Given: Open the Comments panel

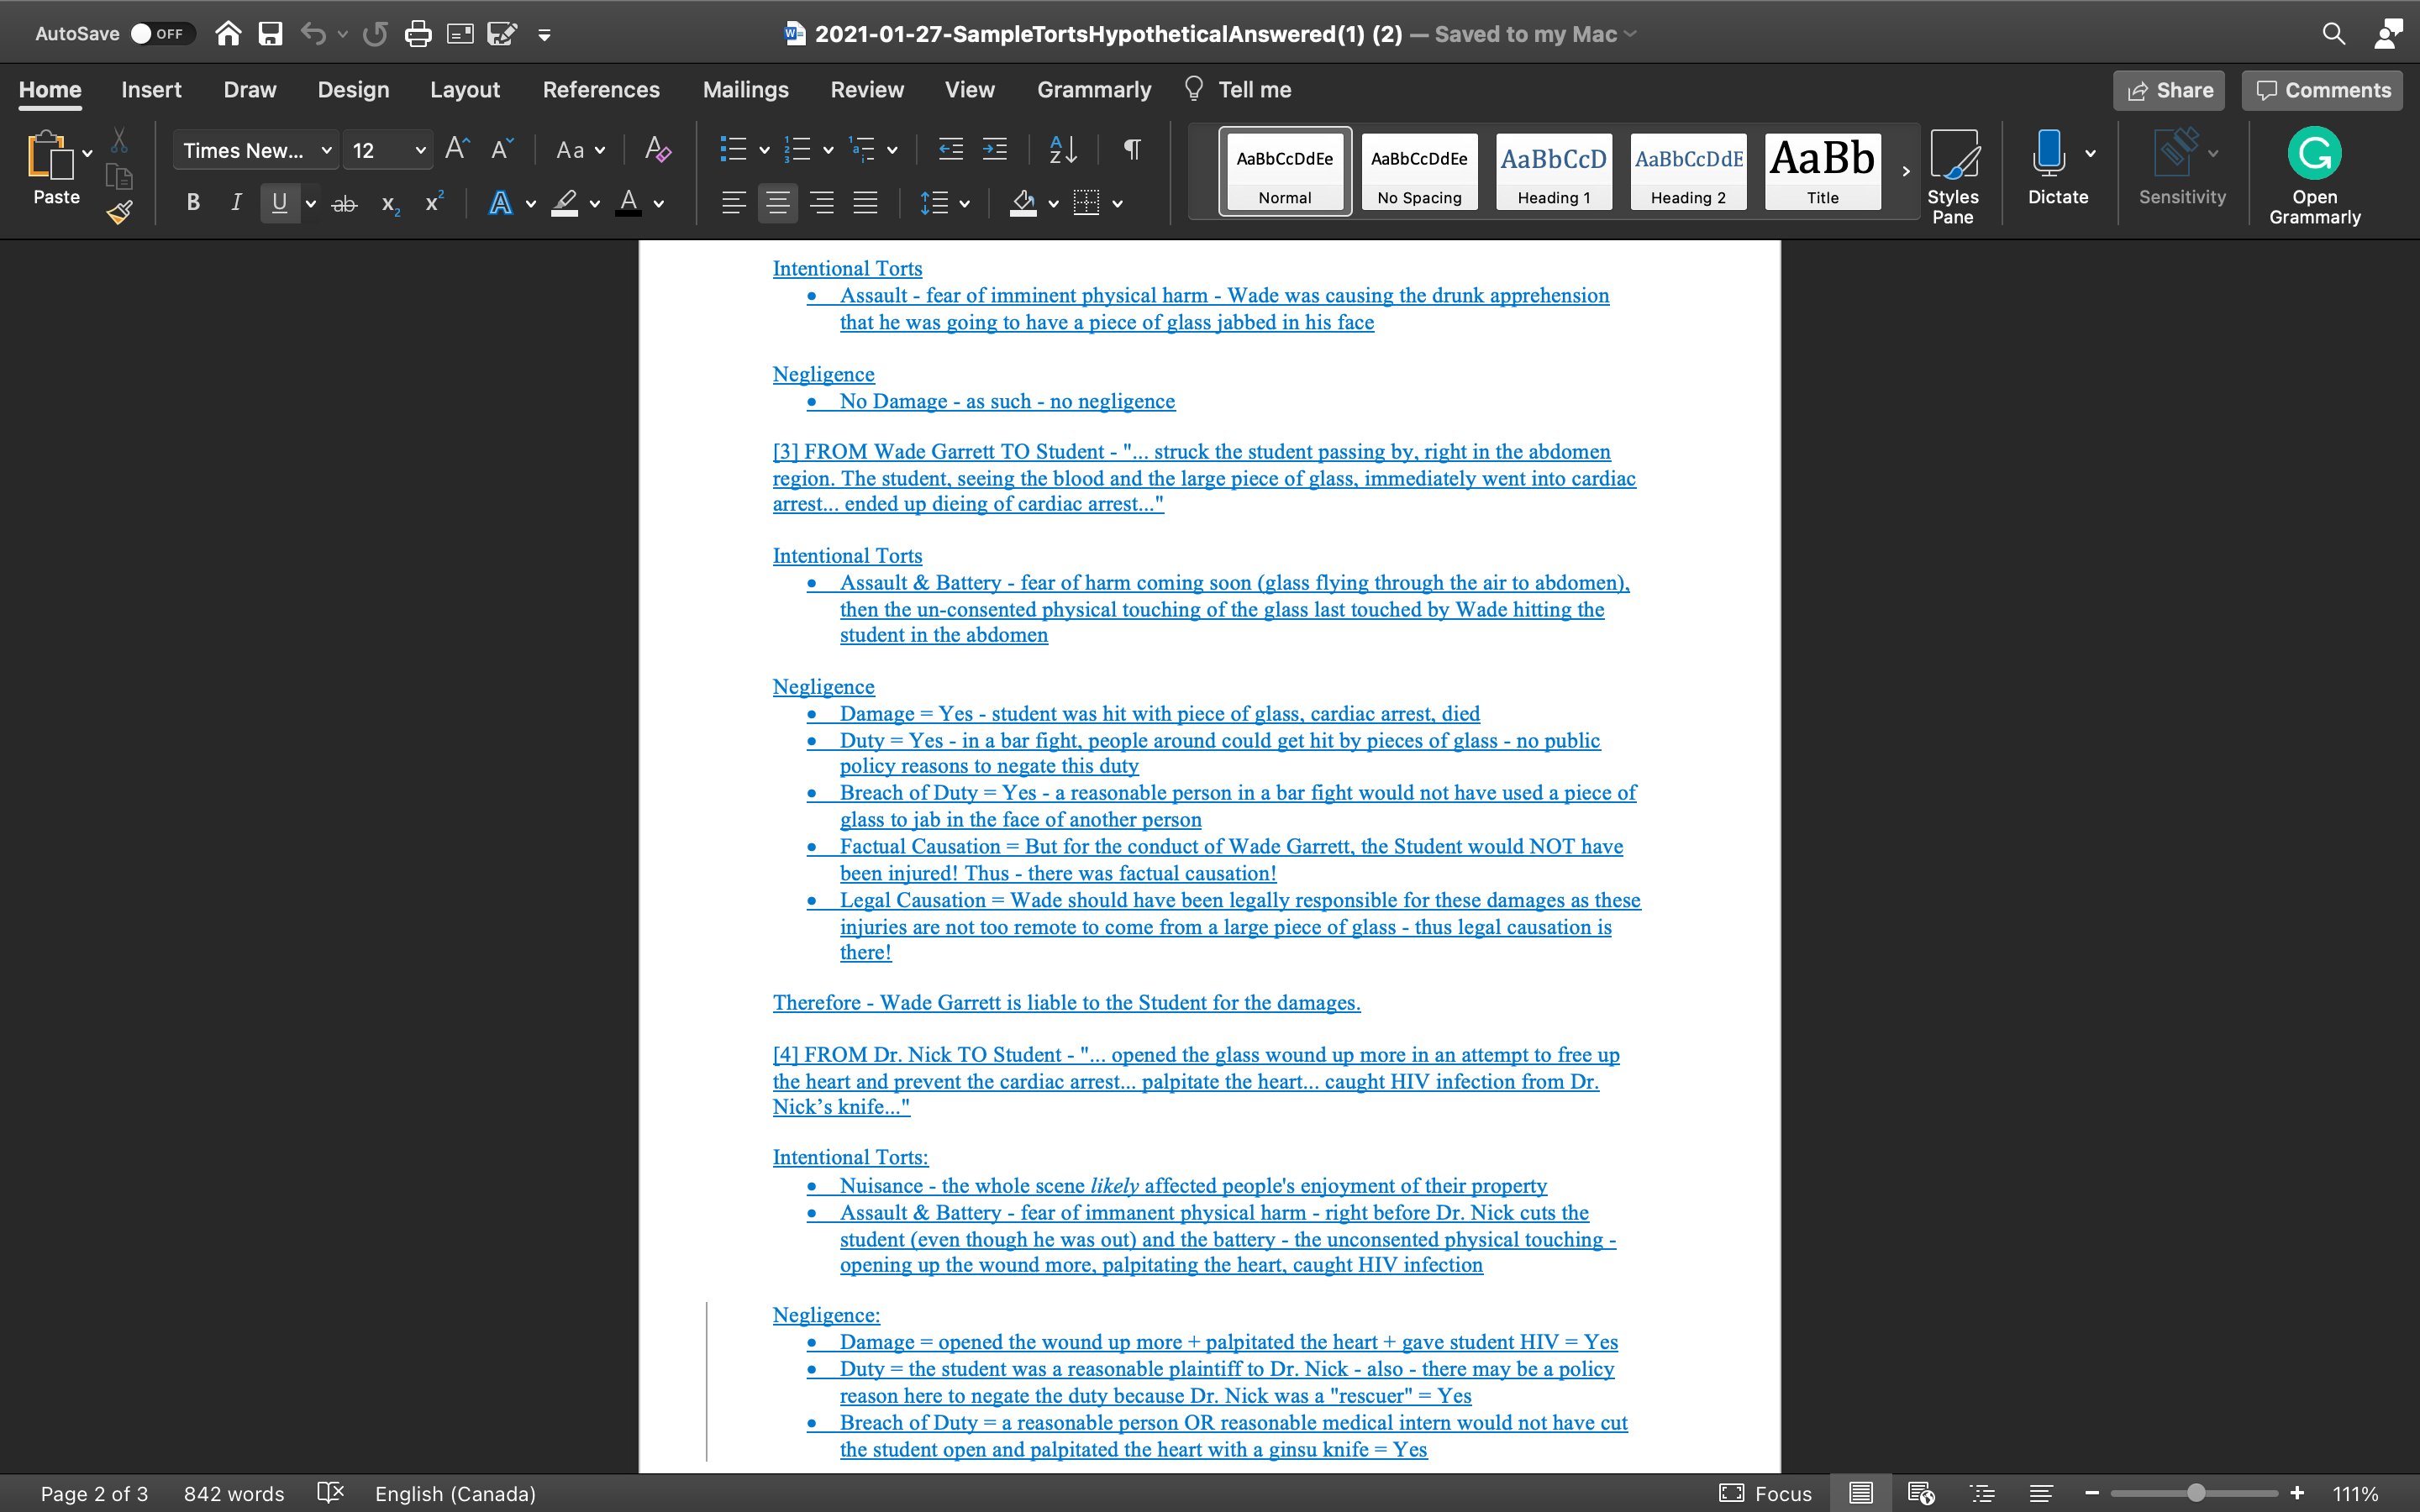Looking at the screenshot, I should click(2320, 90).
